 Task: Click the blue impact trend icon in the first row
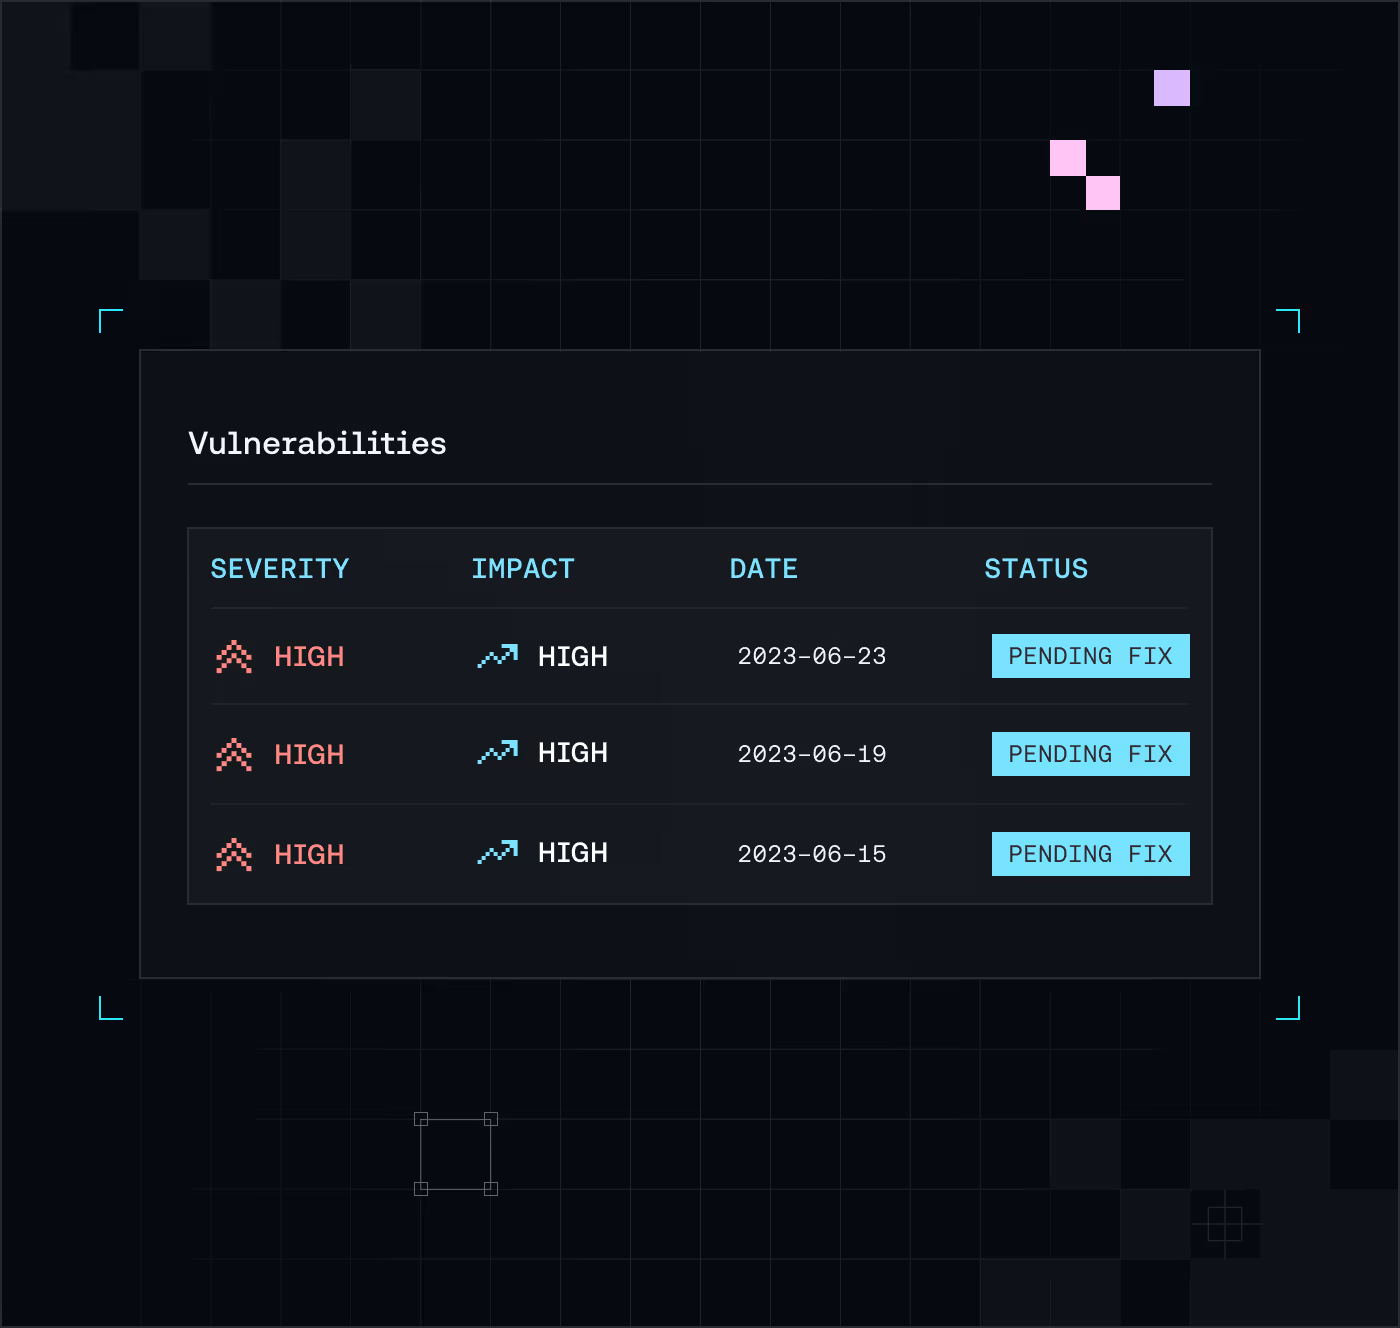(x=498, y=657)
